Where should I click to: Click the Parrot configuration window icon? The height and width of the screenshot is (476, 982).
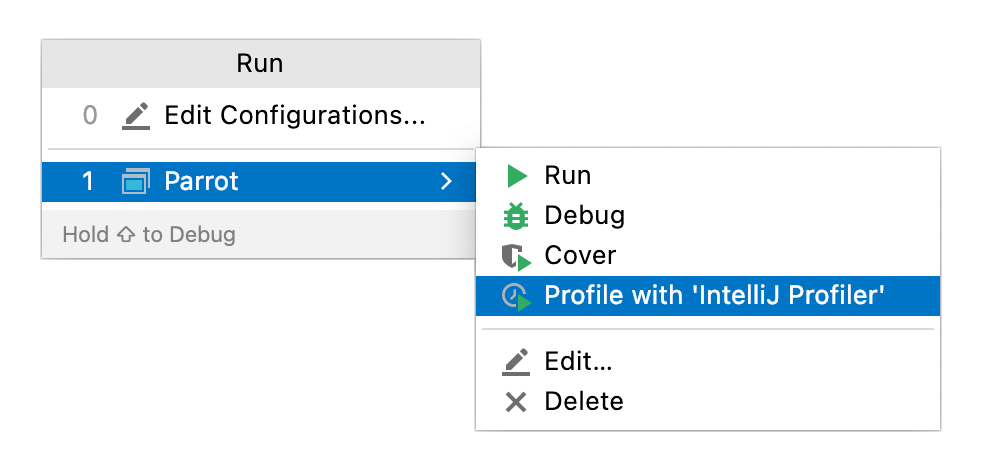(x=136, y=182)
